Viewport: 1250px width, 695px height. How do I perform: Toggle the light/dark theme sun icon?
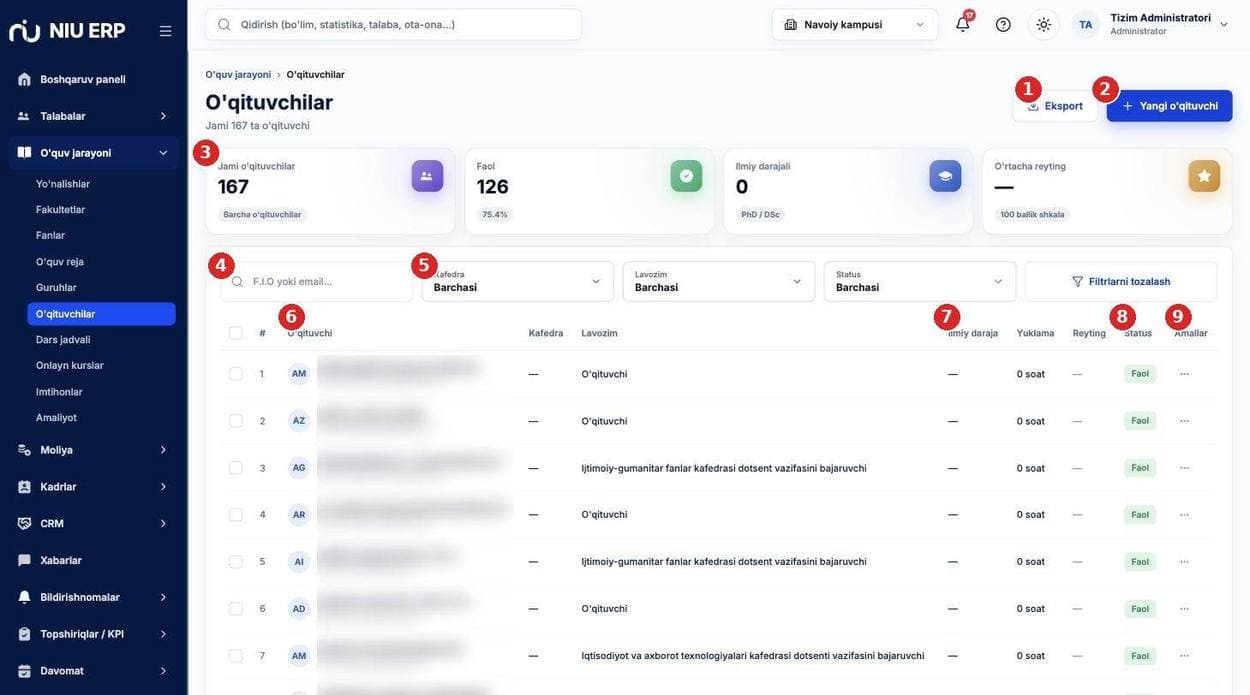pyautogui.click(x=1044, y=24)
